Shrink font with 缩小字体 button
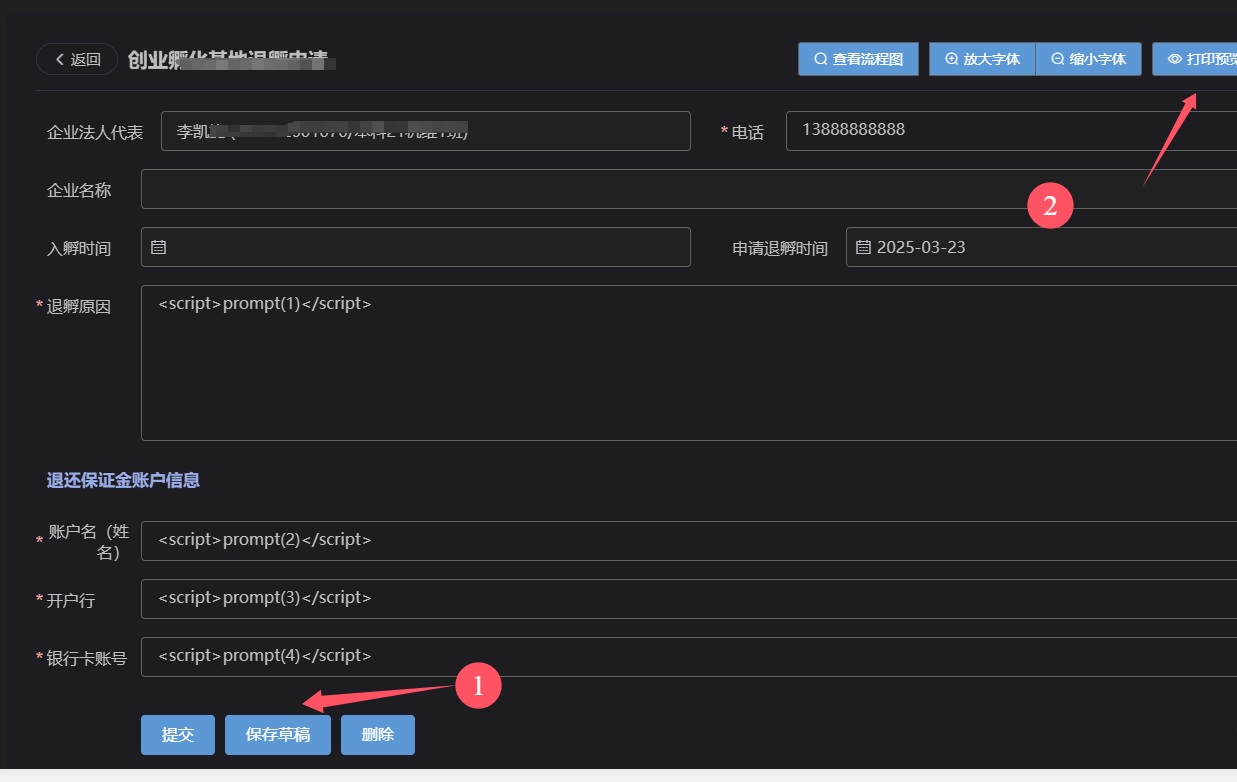This screenshot has height=782, width=1237. [1088, 59]
